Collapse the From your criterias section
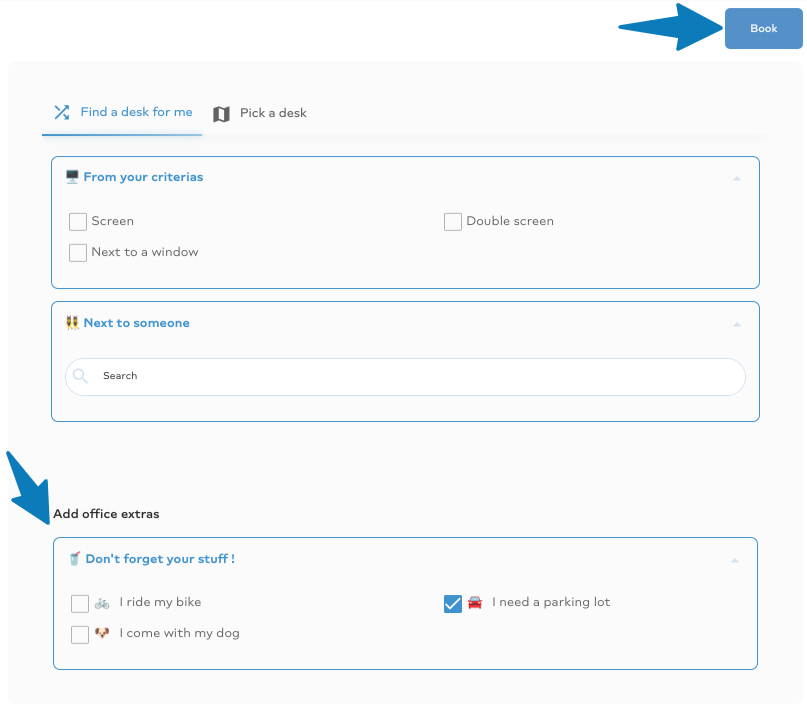Image resolution: width=807 pixels, height=713 pixels. point(736,179)
